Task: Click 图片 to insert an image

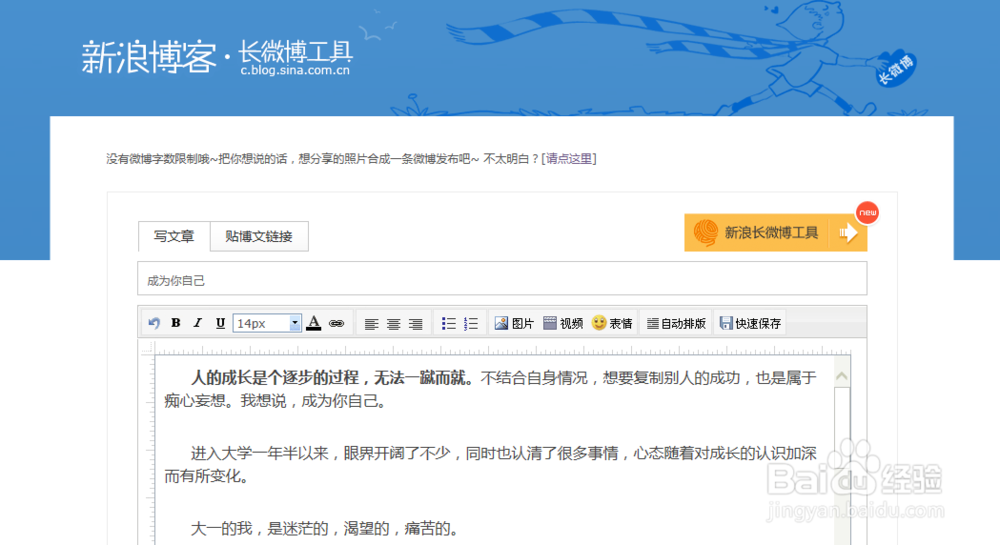Action: coord(514,324)
